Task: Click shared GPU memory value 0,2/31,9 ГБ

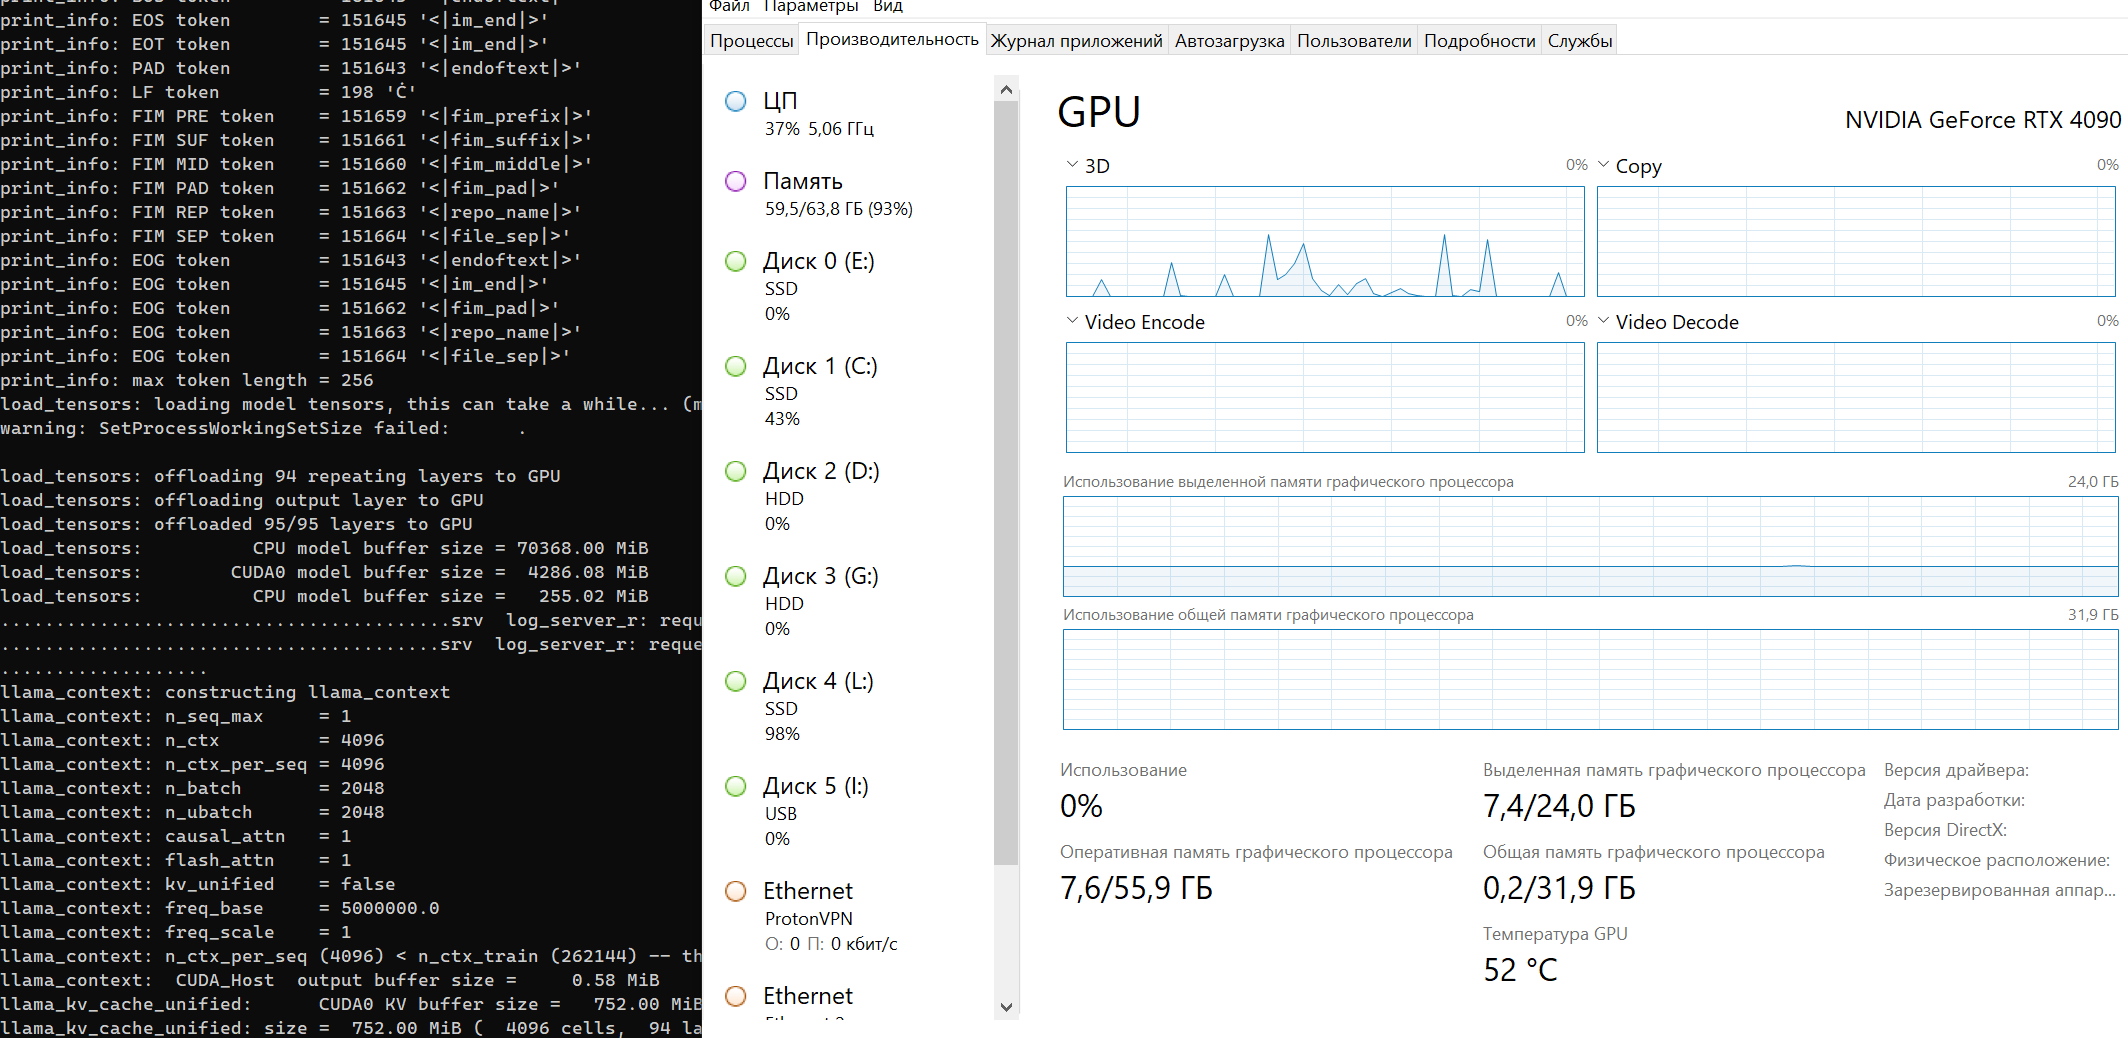Action: (1559, 888)
